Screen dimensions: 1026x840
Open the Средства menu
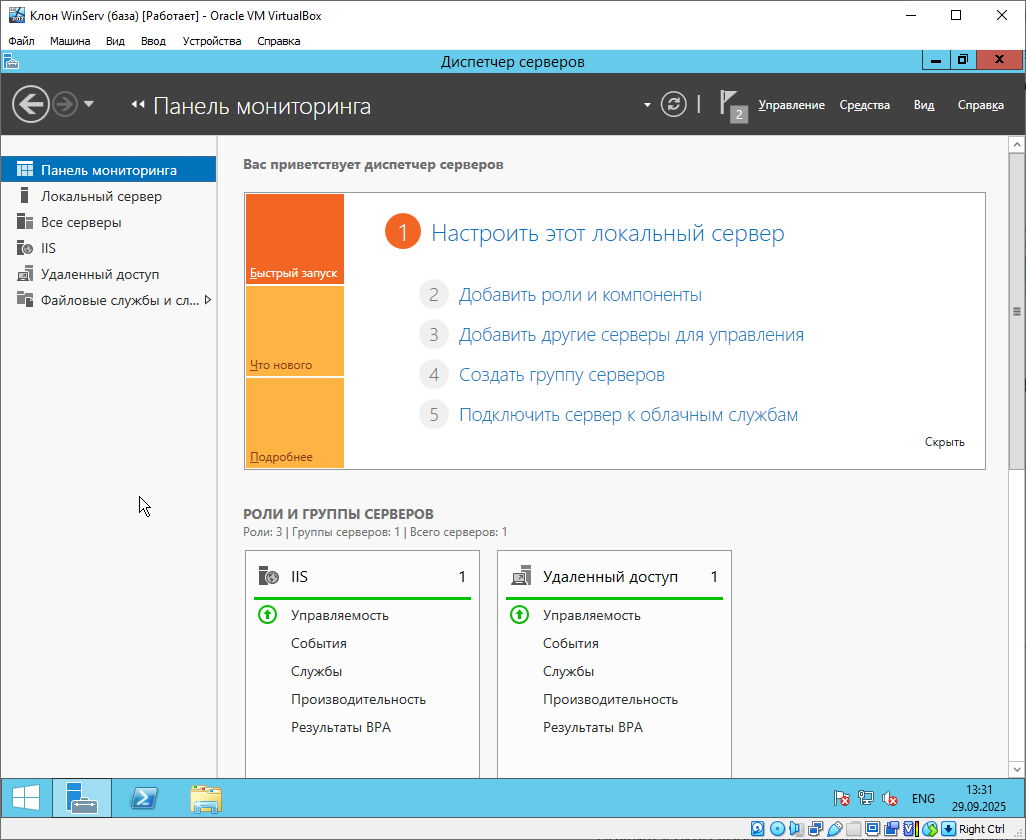(864, 105)
